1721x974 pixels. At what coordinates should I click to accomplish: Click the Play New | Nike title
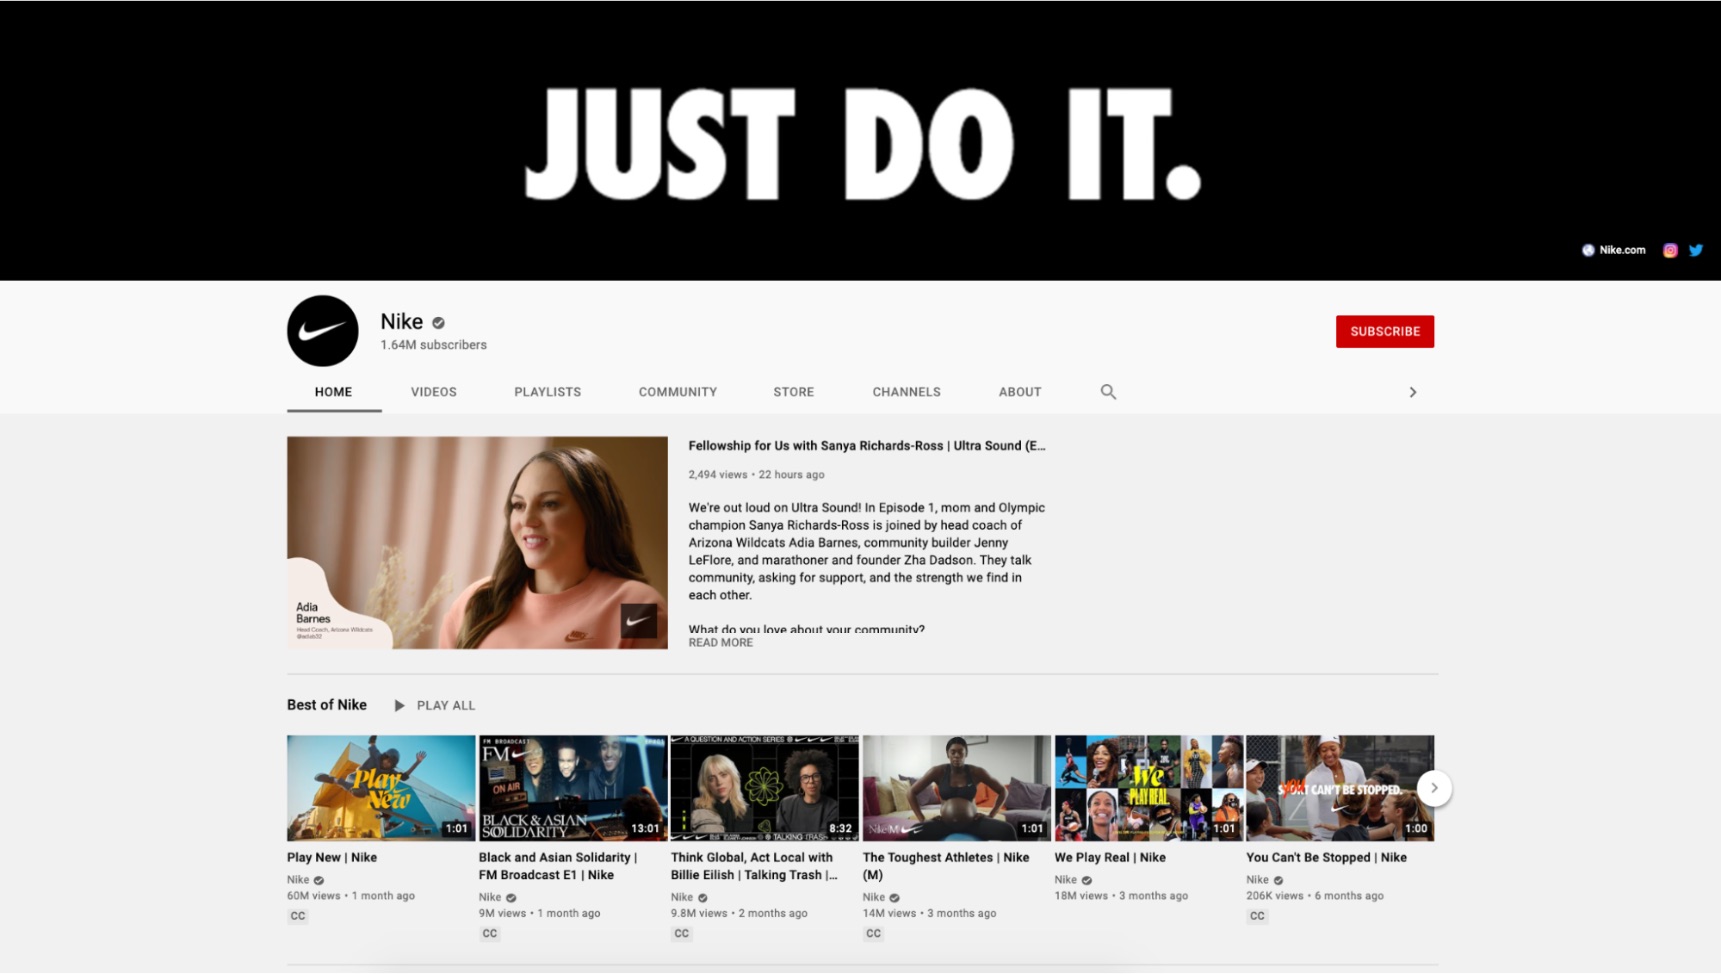pyautogui.click(x=332, y=858)
